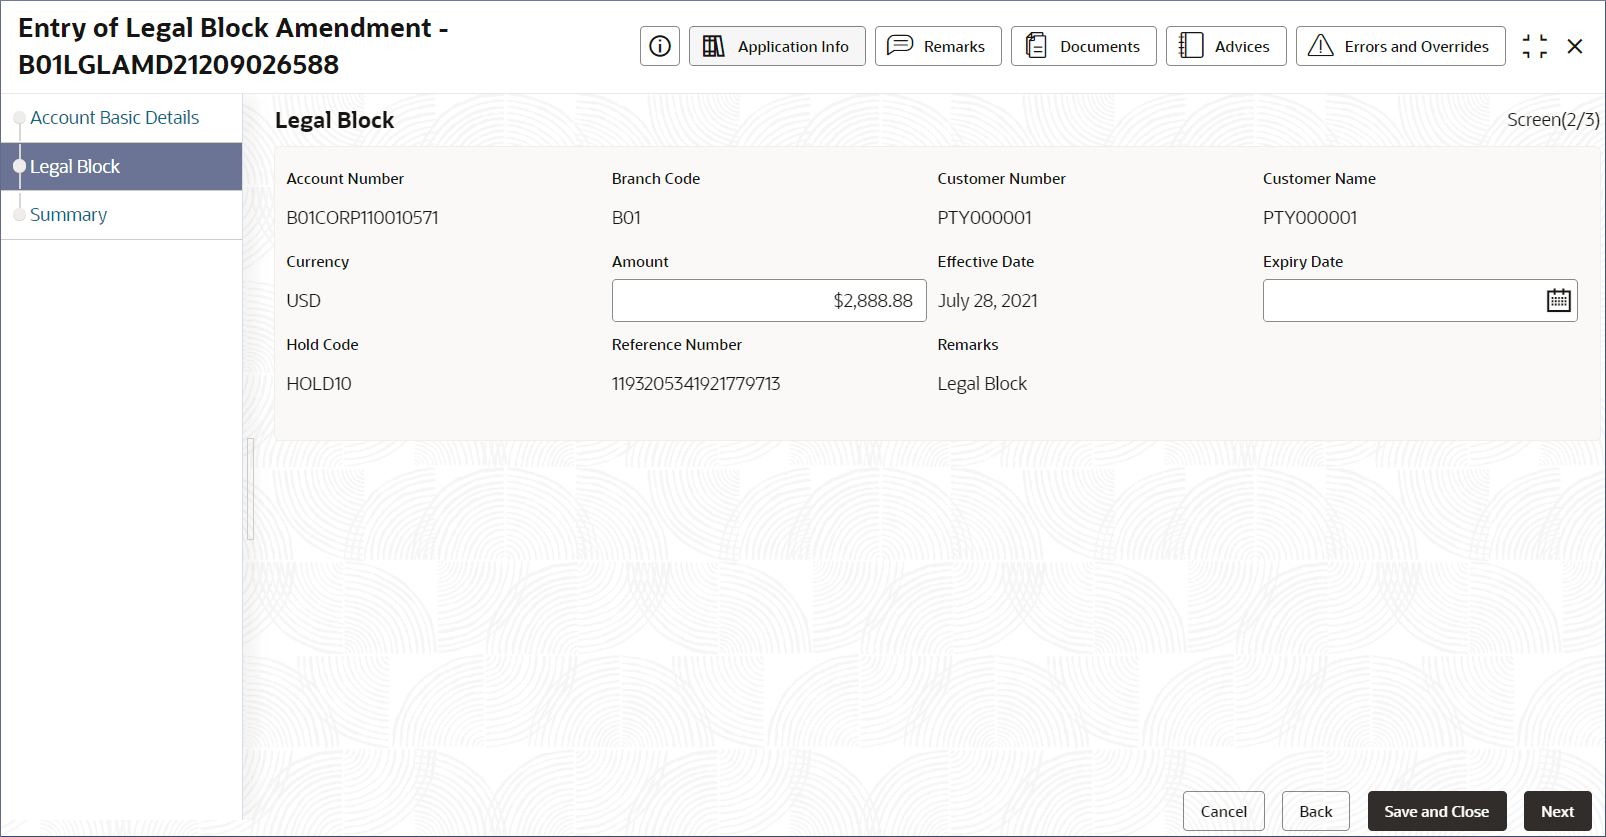Click the customer name PTY000001 value

1310,218
